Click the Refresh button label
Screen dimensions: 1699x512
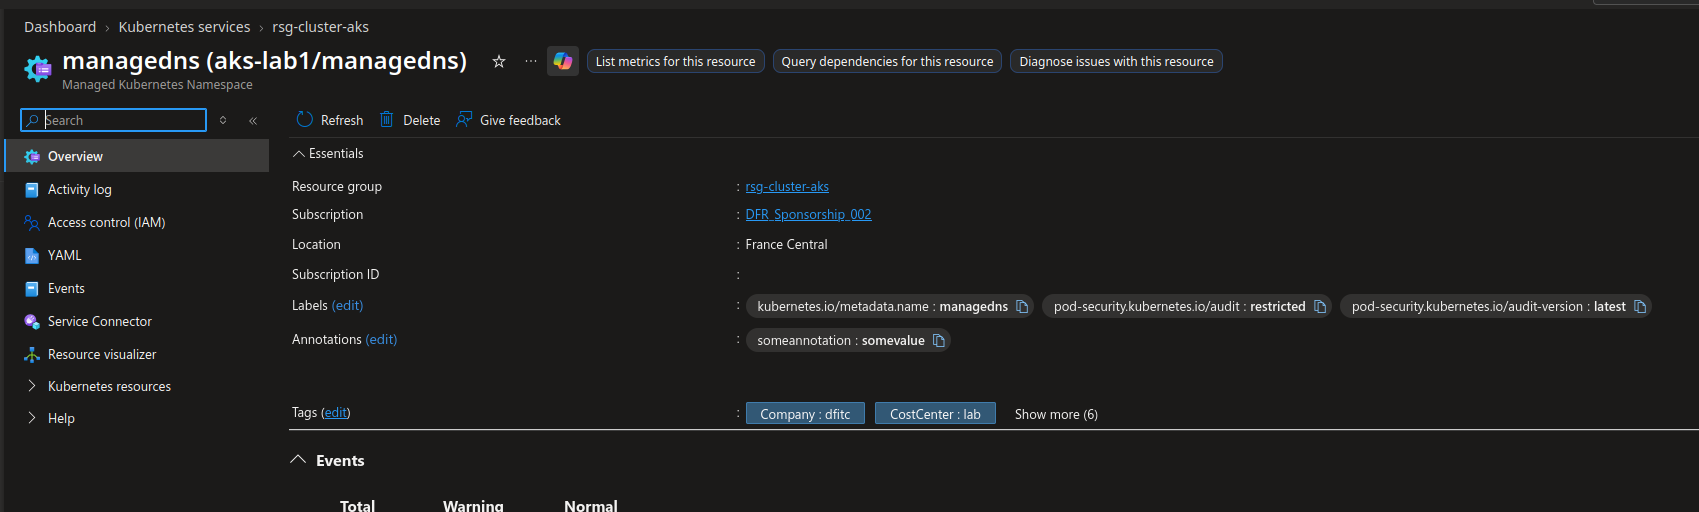pos(342,120)
